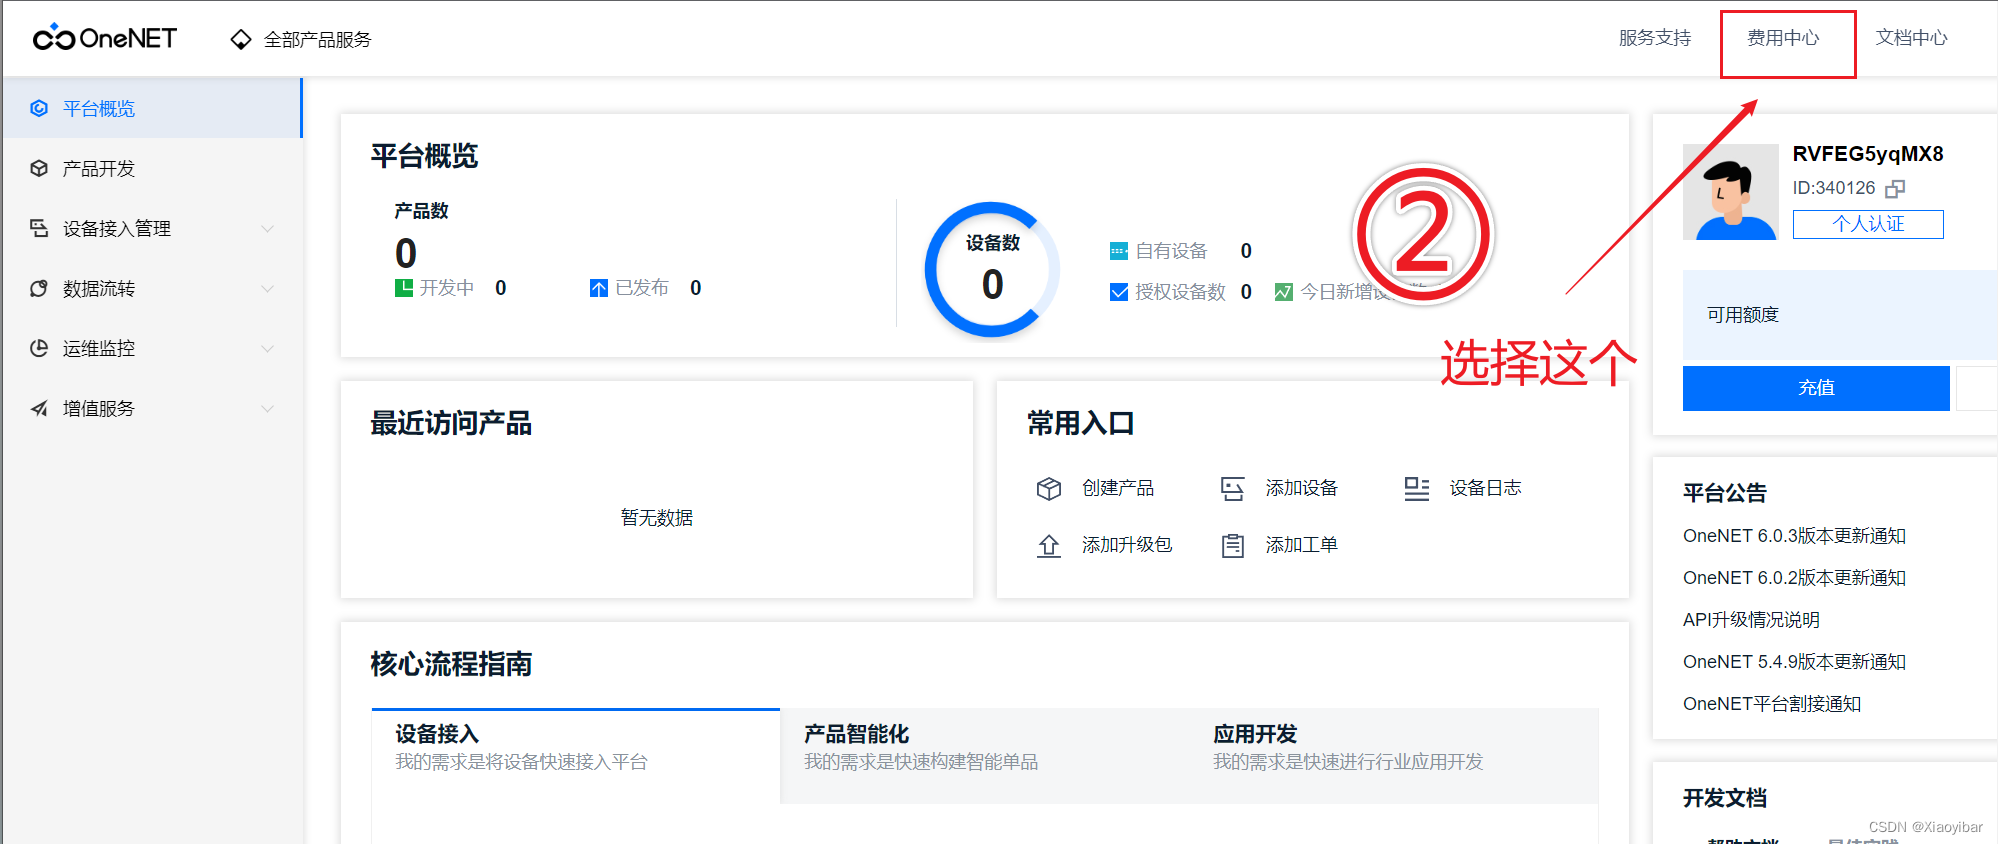Click the 设备日志 list icon

click(1416, 488)
